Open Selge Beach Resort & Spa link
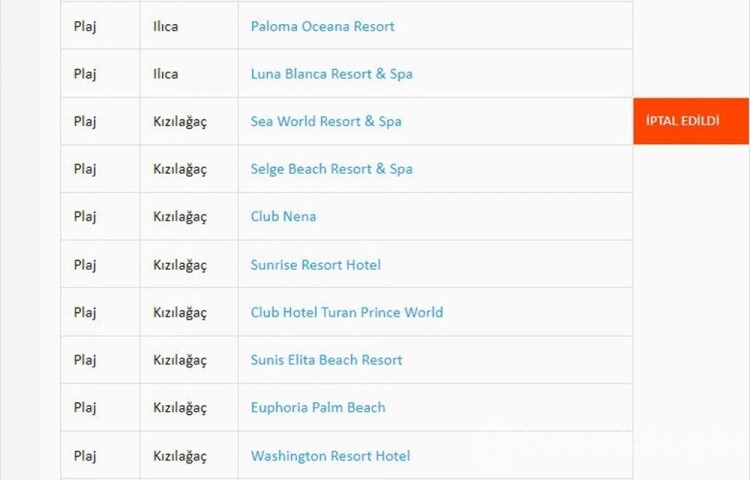 tap(331, 169)
